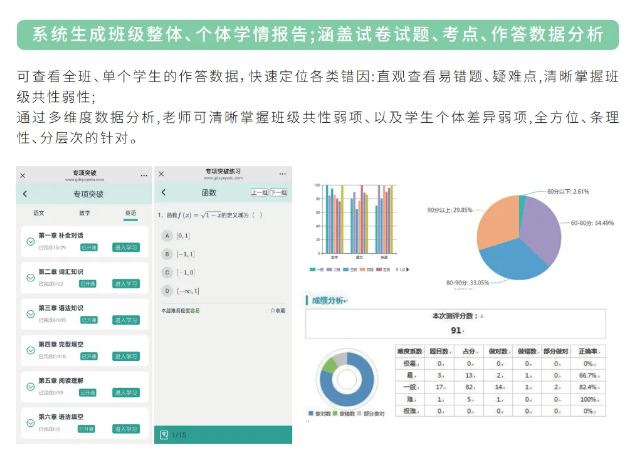
Task: Switch to the 英语 subject tab
Action: 130,213
